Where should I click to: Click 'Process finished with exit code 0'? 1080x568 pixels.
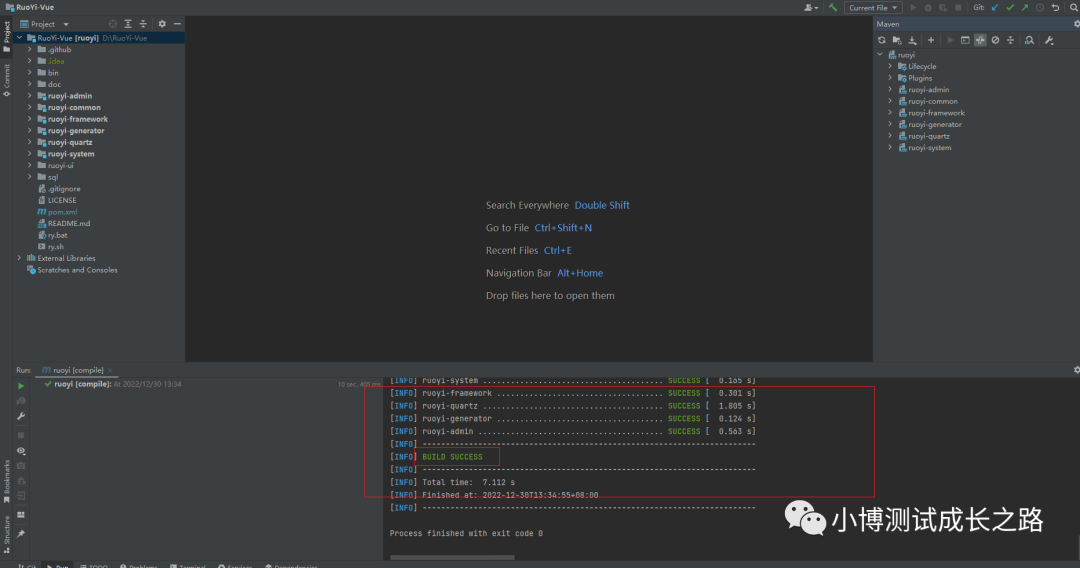click(466, 534)
